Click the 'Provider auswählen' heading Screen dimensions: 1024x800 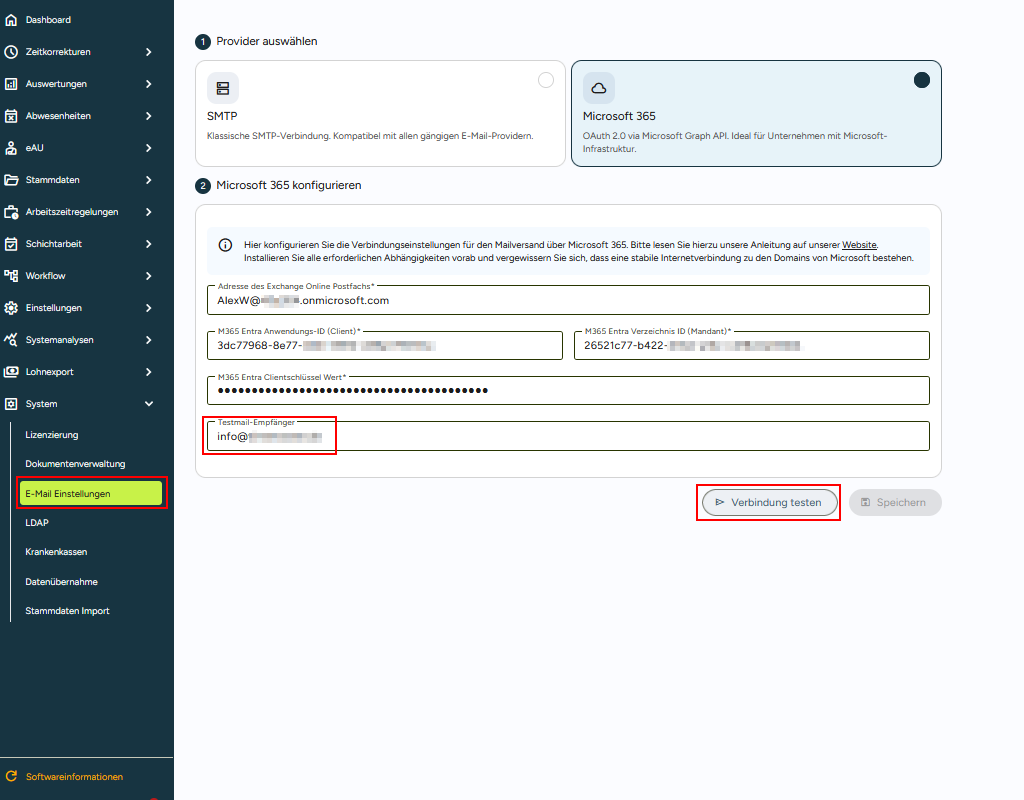pyautogui.click(x=266, y=41)
